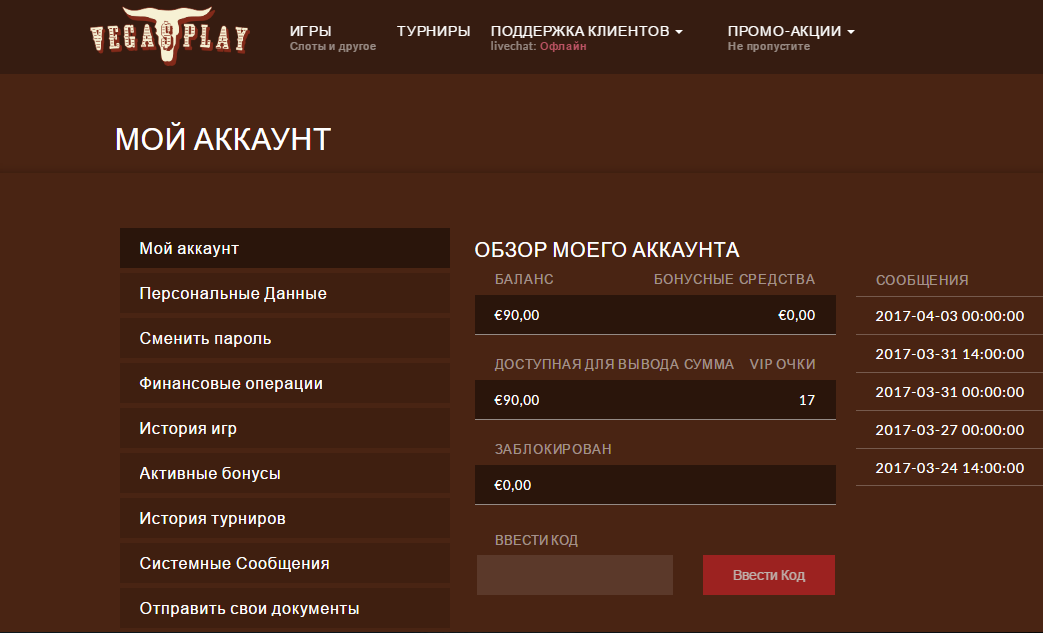The height and width of the screenshot is (633, 1043).
Task: Click the Слоты и другое subtitle
Action: [333, 47]
